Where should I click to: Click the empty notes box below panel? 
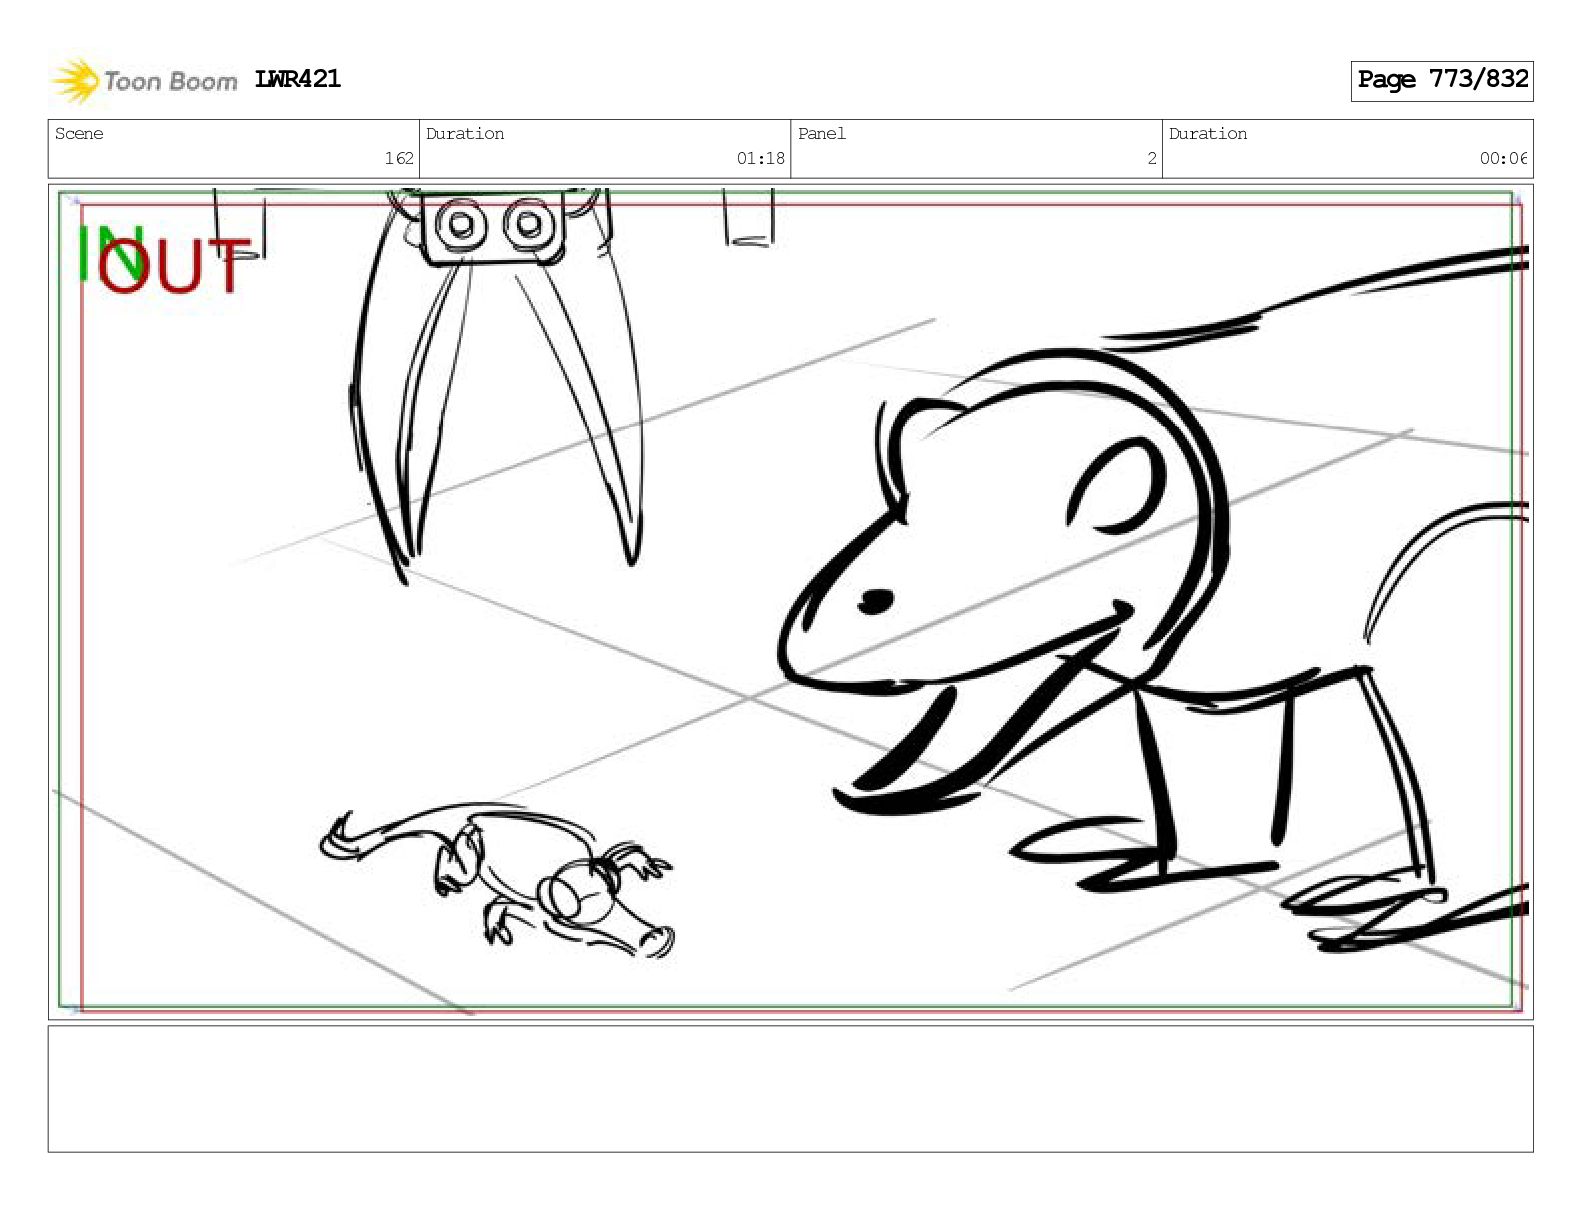tap(790, 1089)
